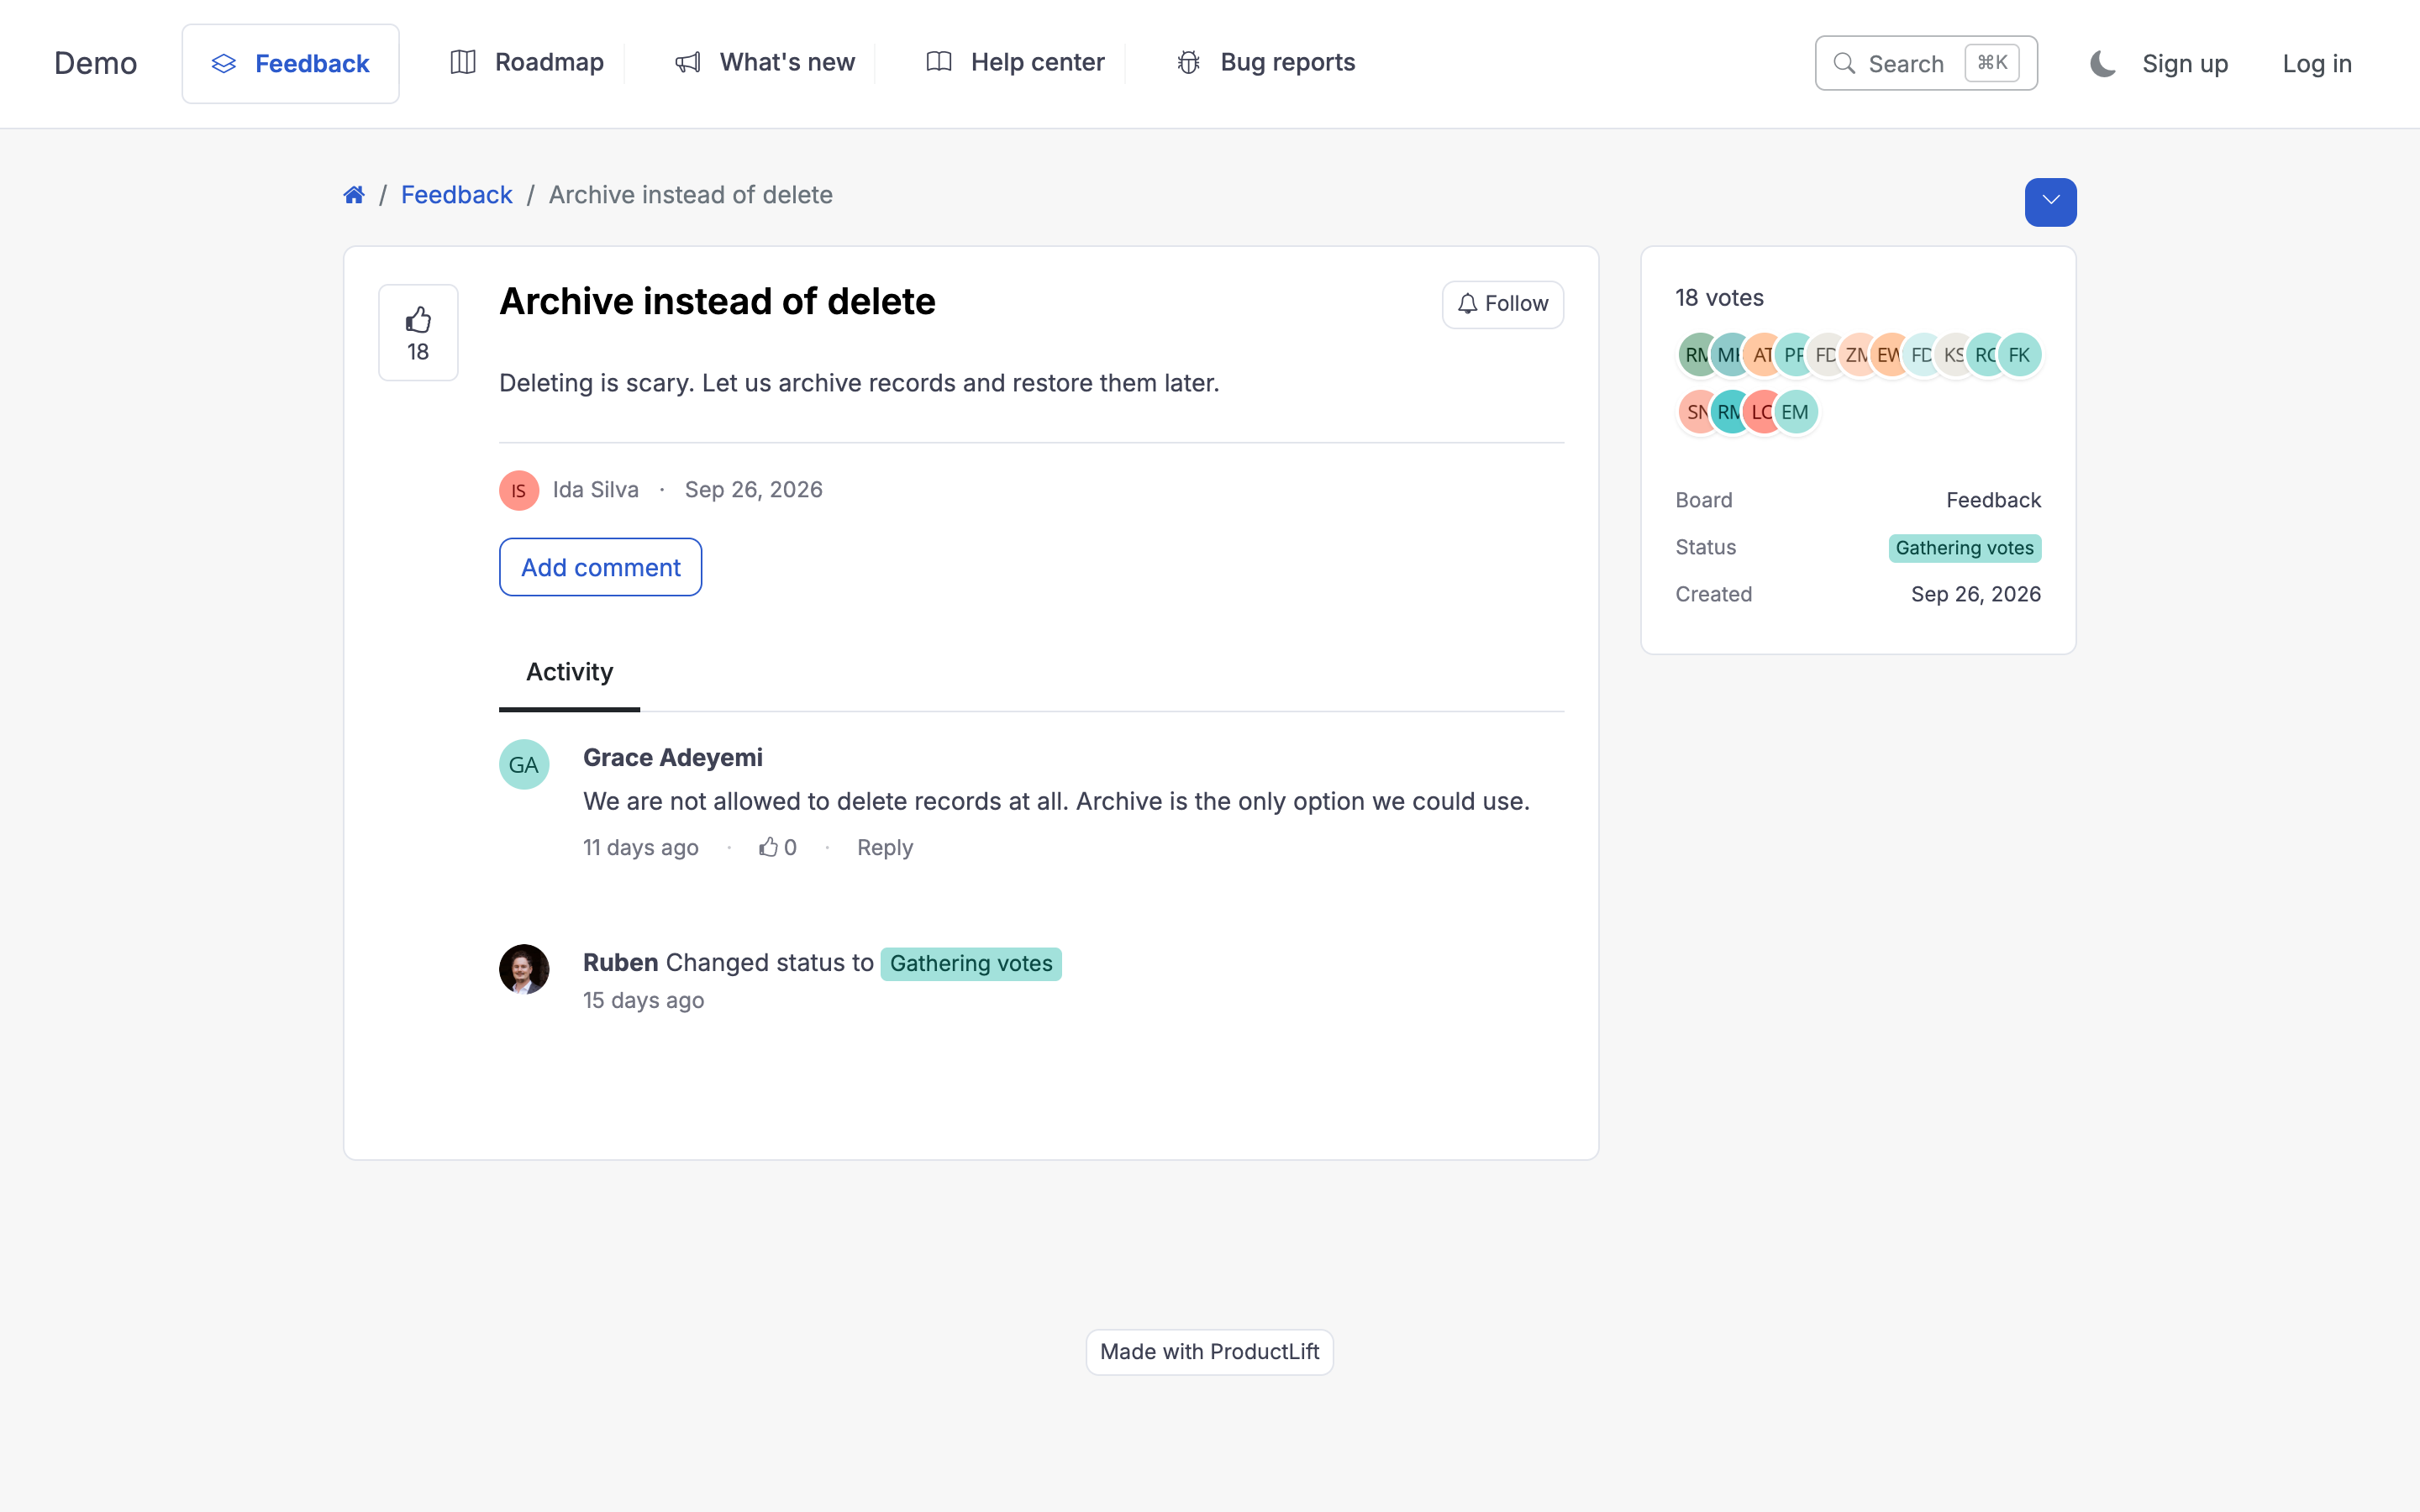
Task: Click the Feedback breadcrumb link
Action: click(456, 195)
